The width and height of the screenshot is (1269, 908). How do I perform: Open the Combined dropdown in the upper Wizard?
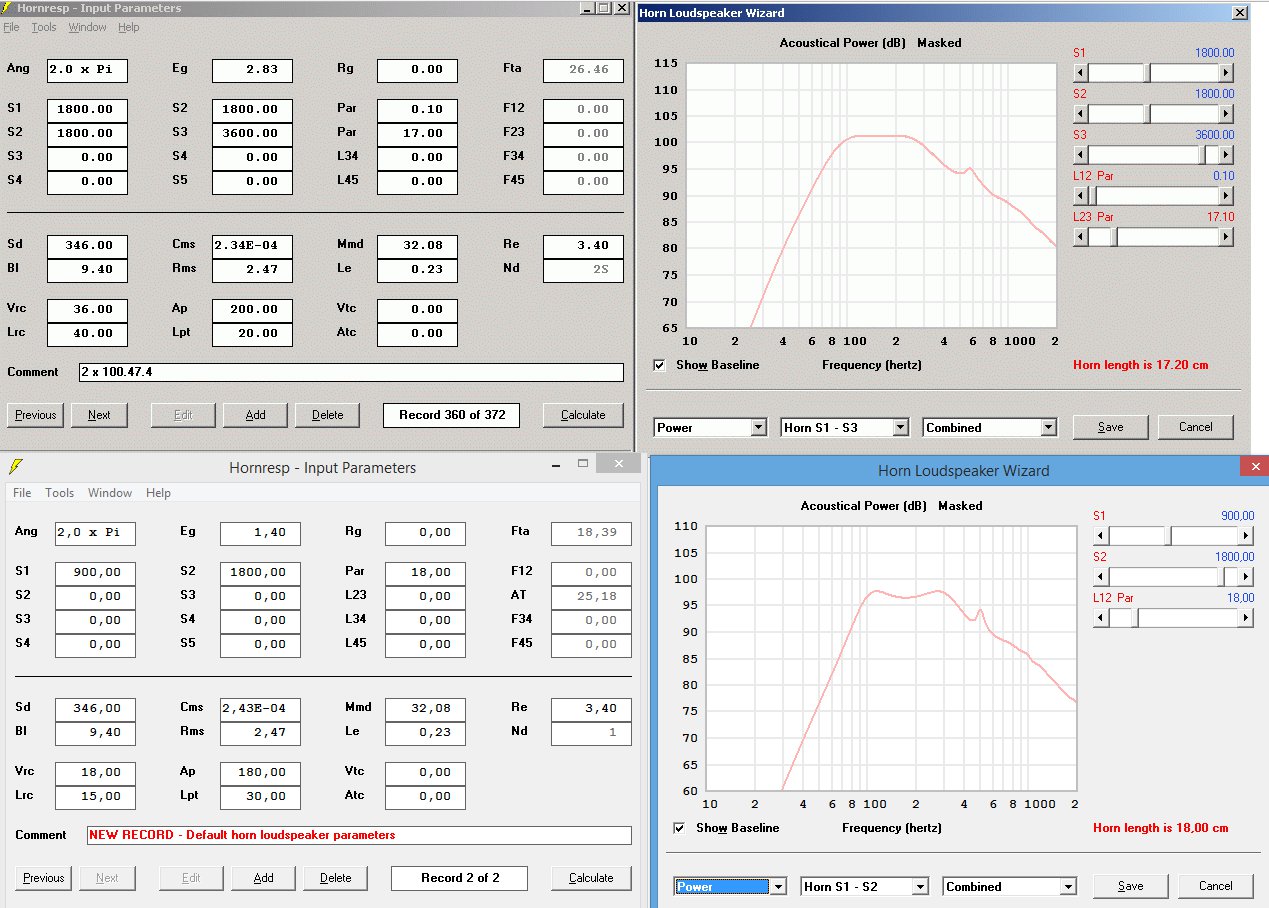pos(1049,428)
